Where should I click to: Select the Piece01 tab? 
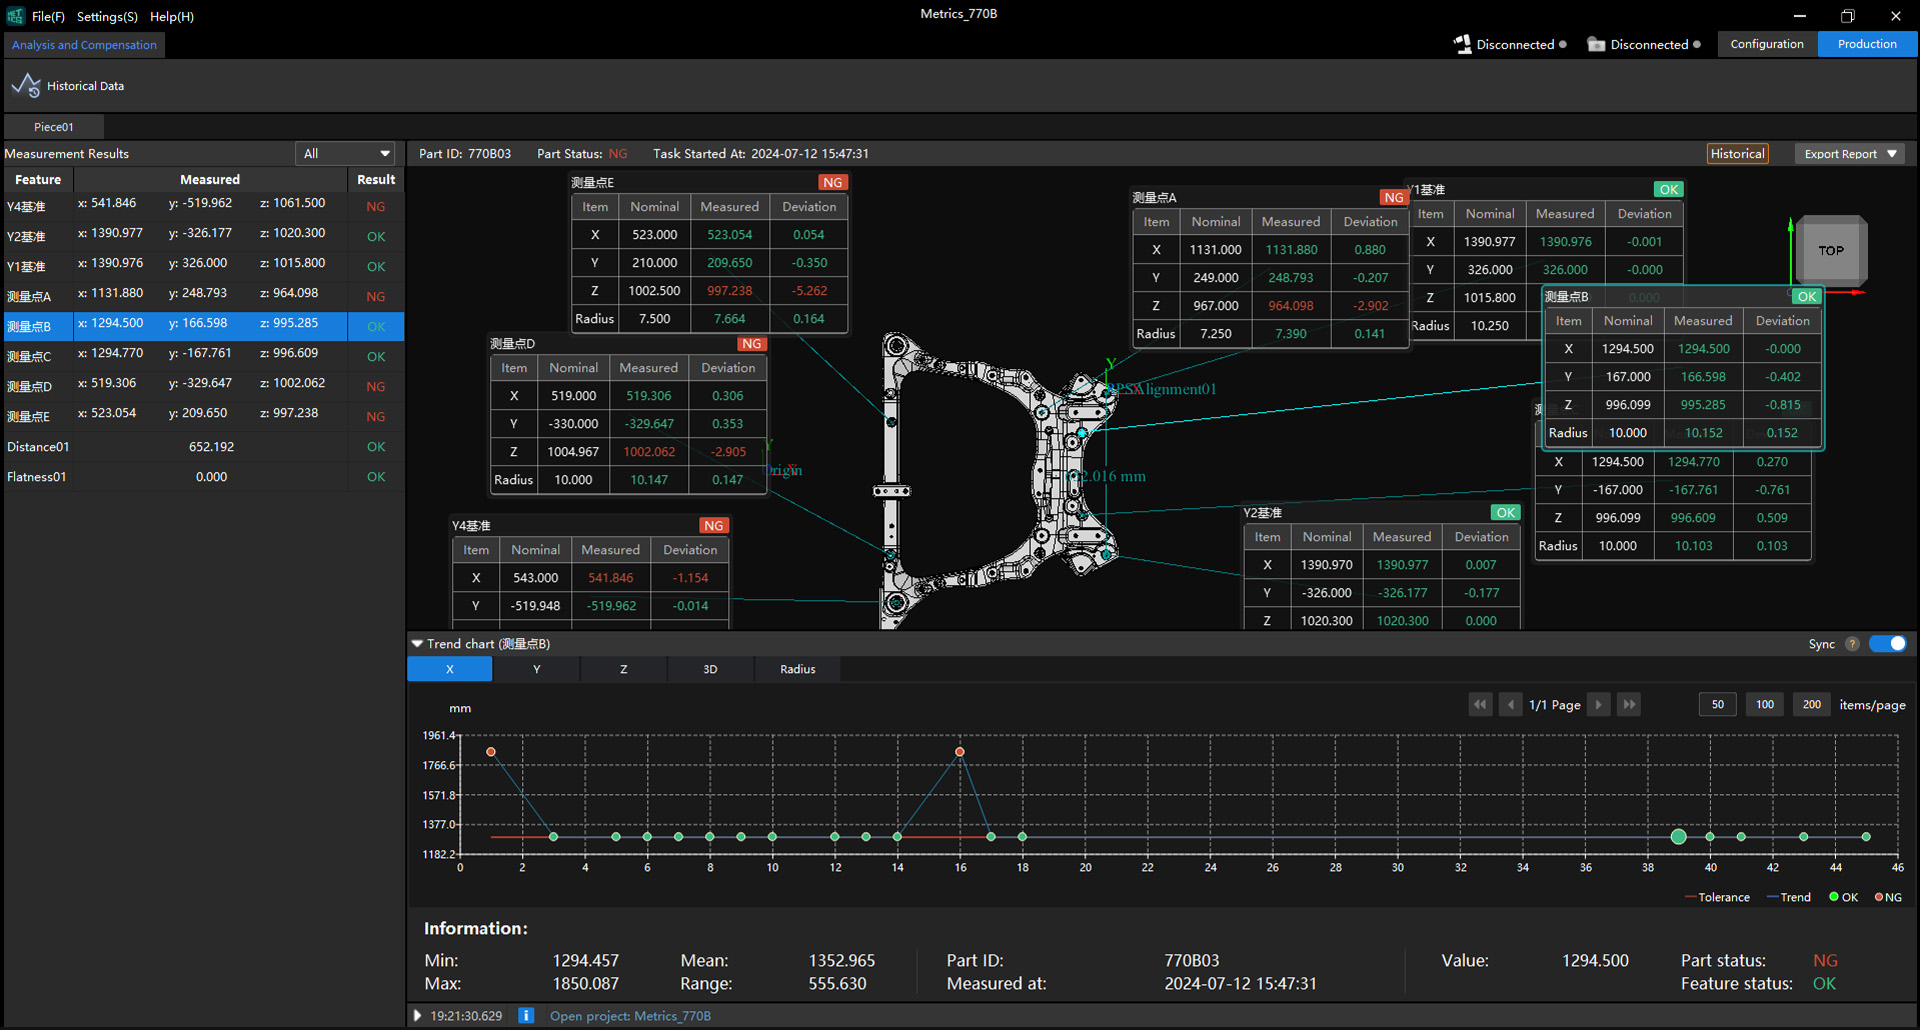(54, 127)
